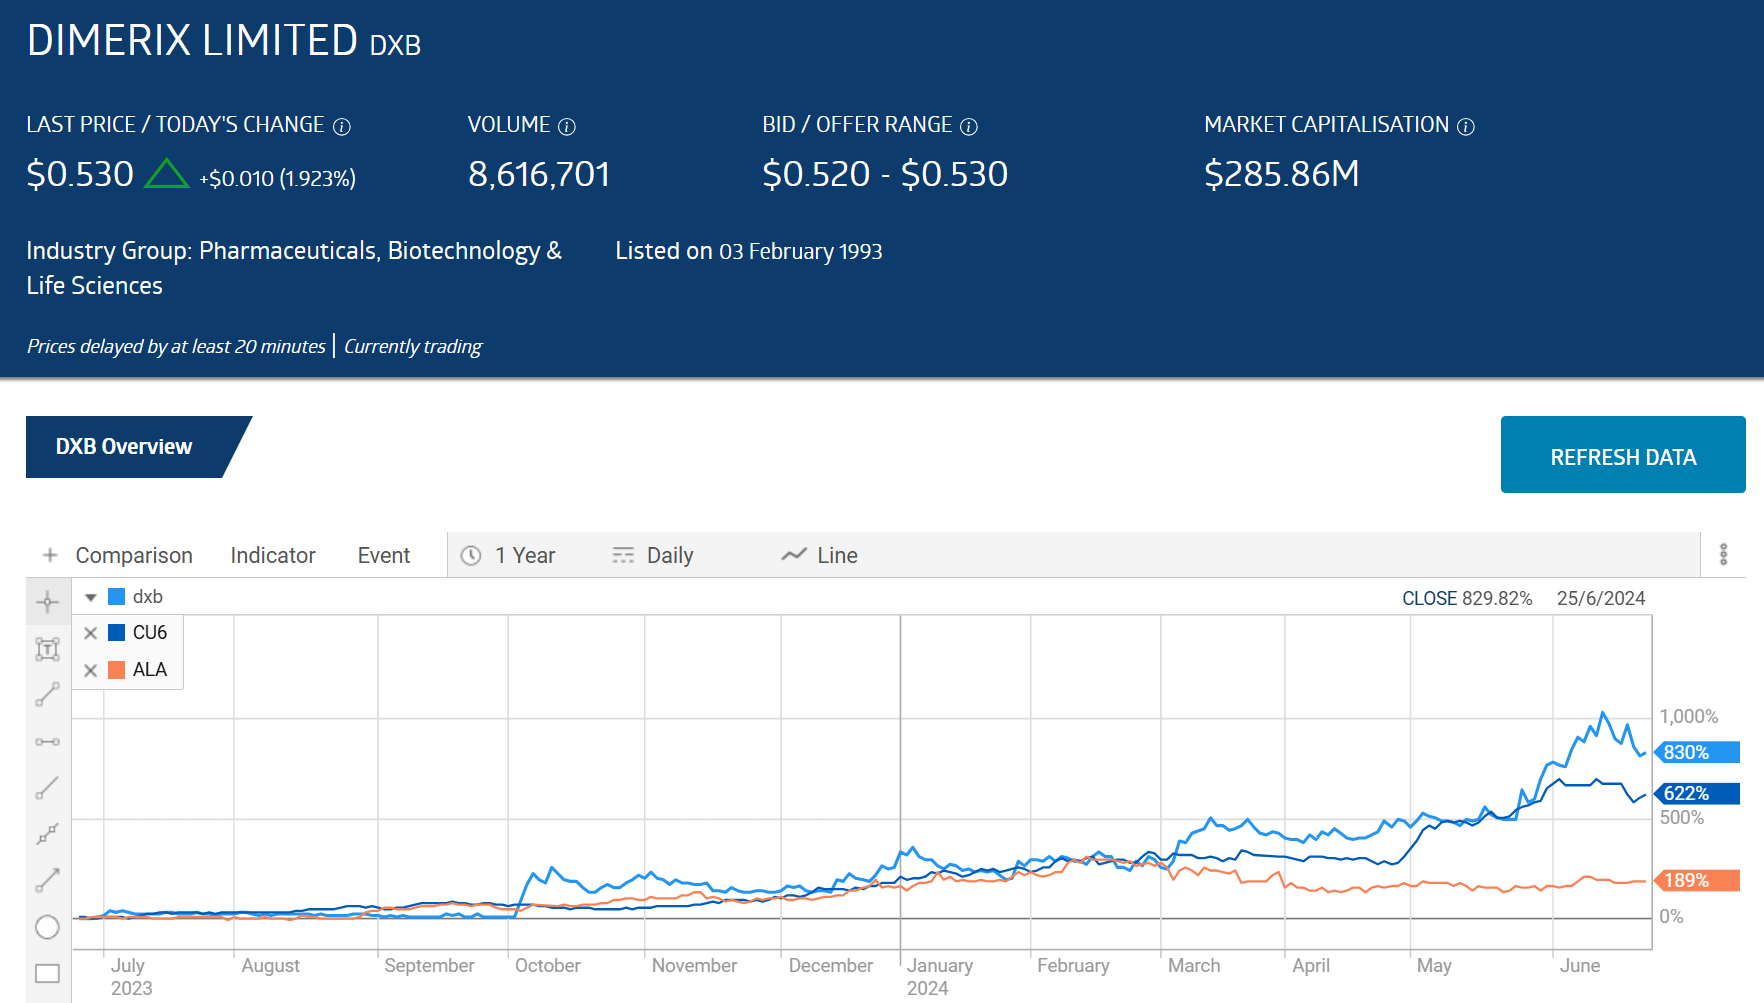The height and width of the screenshot is (1003, 1764).
Task: Open the Indicator menu
Action: (x=273, y=555)
